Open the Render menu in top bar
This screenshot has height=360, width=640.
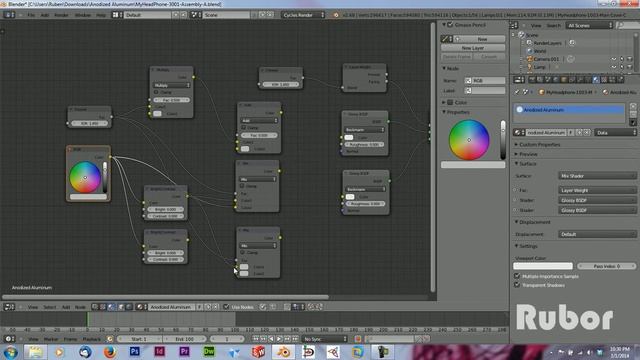pos(61,15)
